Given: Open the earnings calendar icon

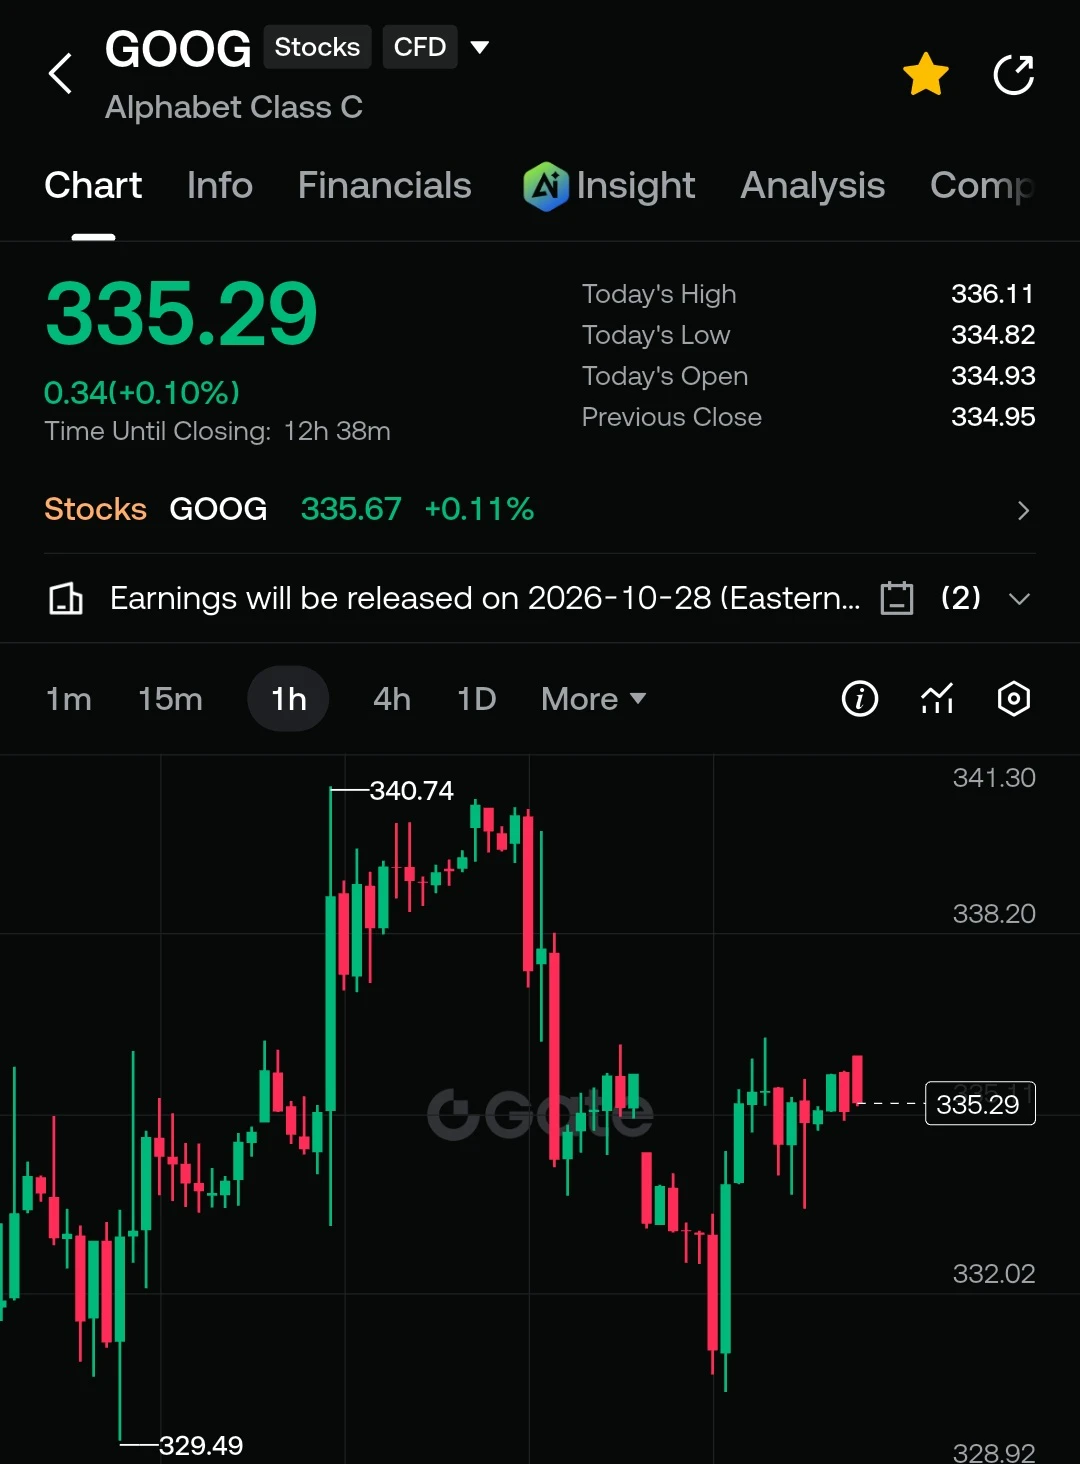Looking at the screenshot, I should [x=897, y=598].
